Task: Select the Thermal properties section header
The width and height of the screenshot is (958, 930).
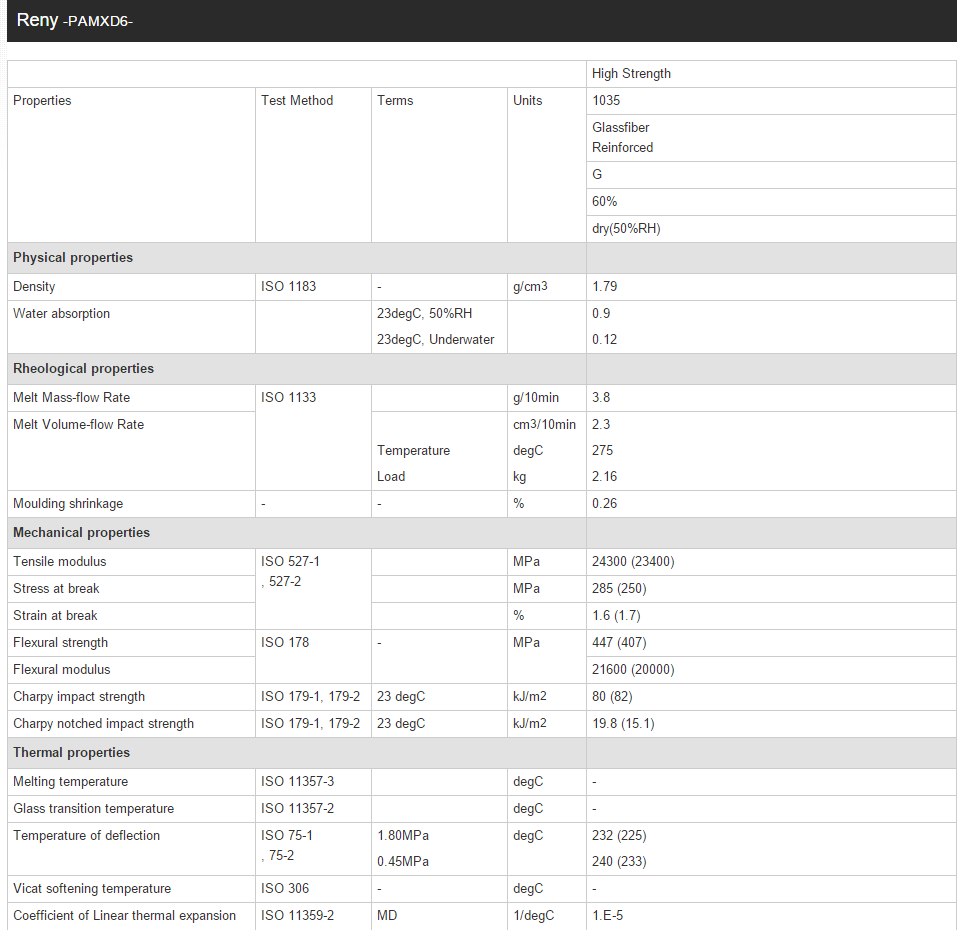Action: [71, 752]
